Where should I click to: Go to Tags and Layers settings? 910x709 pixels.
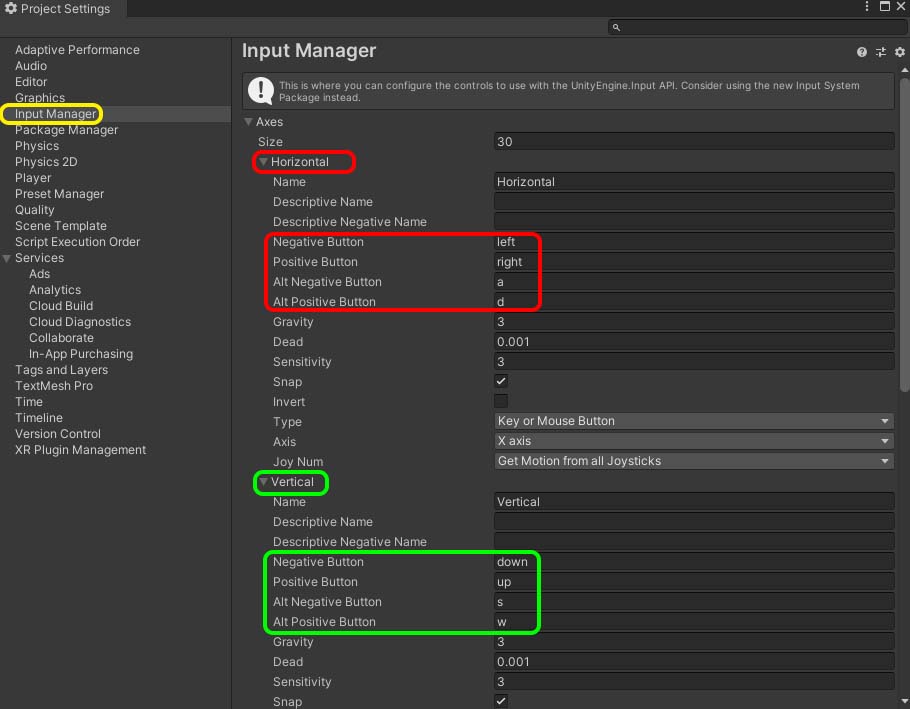coord(61,370)
